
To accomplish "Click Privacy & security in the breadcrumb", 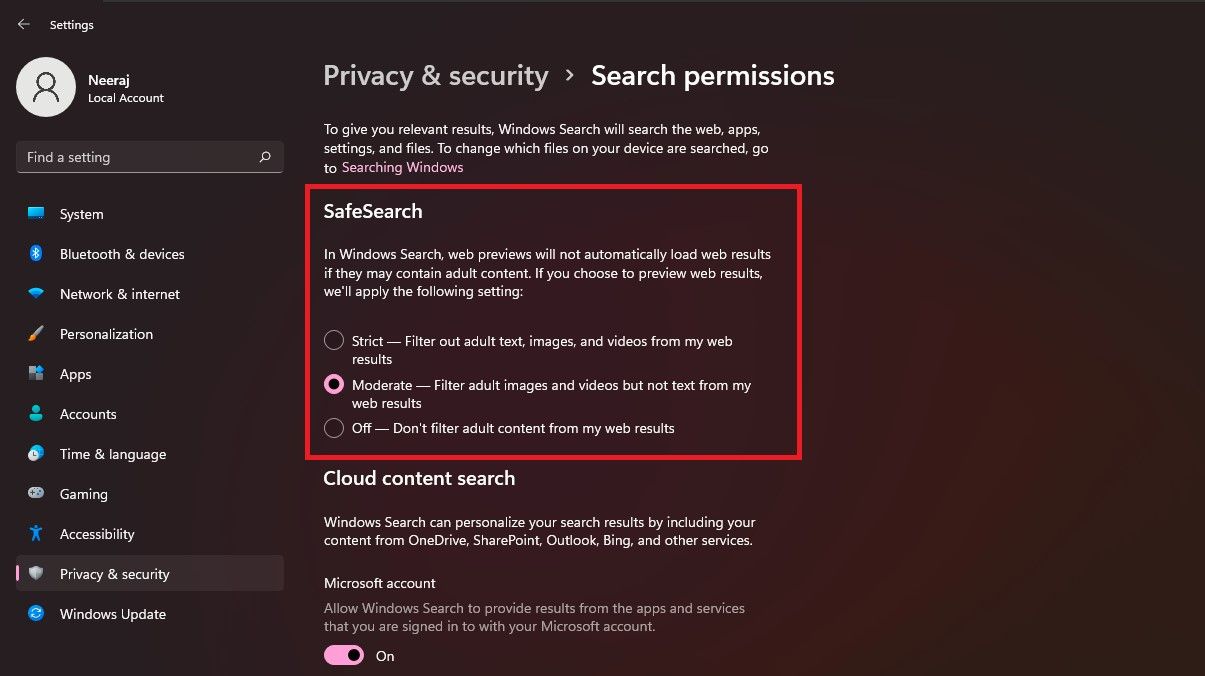I will (x=435, y=75).
